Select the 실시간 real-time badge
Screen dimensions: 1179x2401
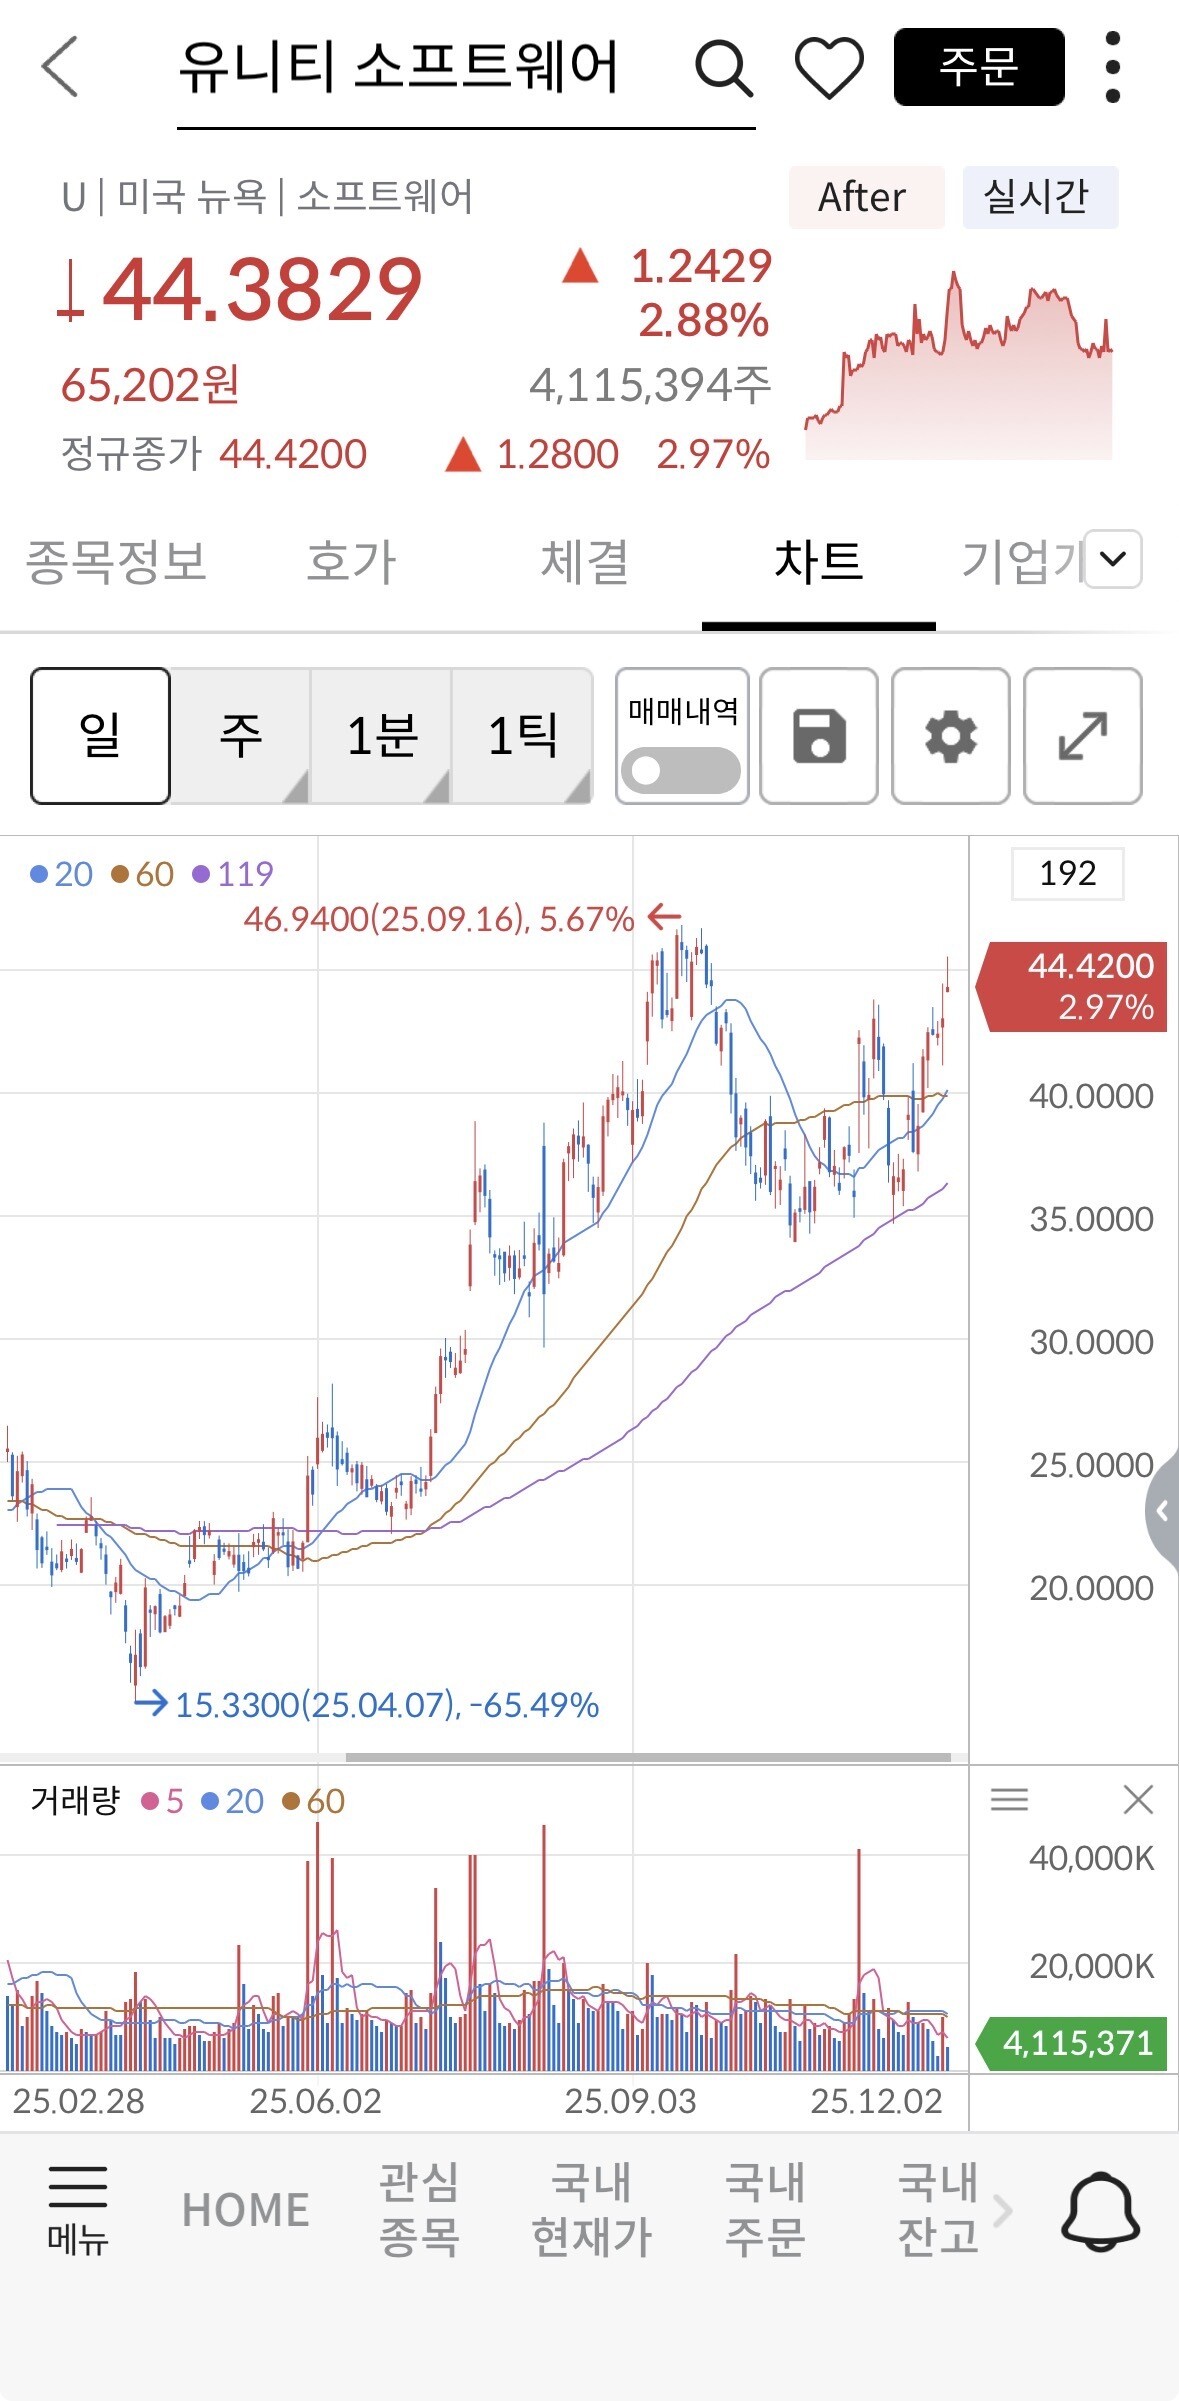(x=1040, y=197)
